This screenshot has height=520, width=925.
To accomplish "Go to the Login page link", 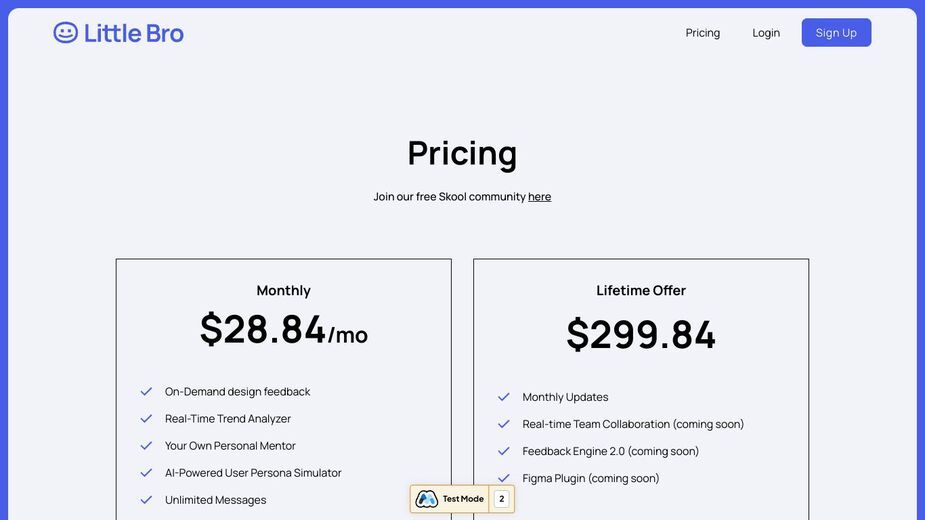I will (x=766, y=33).
